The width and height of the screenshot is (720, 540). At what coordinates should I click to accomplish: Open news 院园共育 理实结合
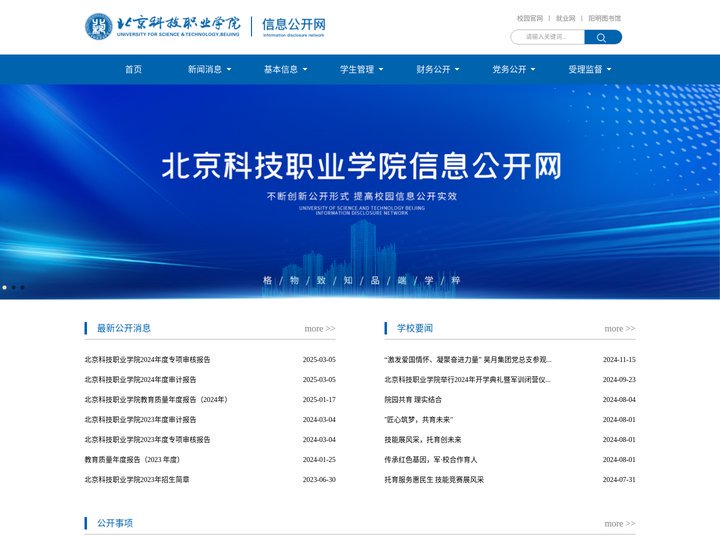tap(413, 400)
